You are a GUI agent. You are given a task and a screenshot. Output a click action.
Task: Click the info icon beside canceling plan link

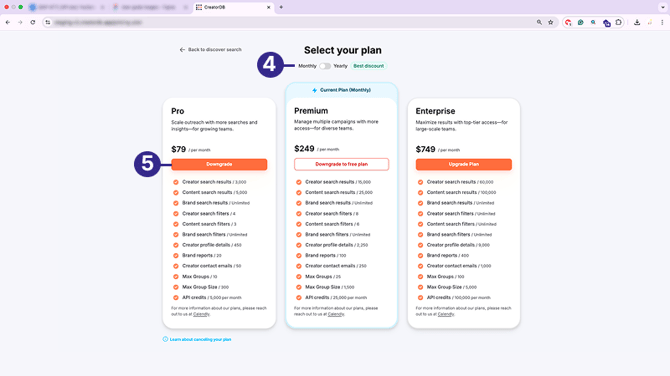[165, 339]
